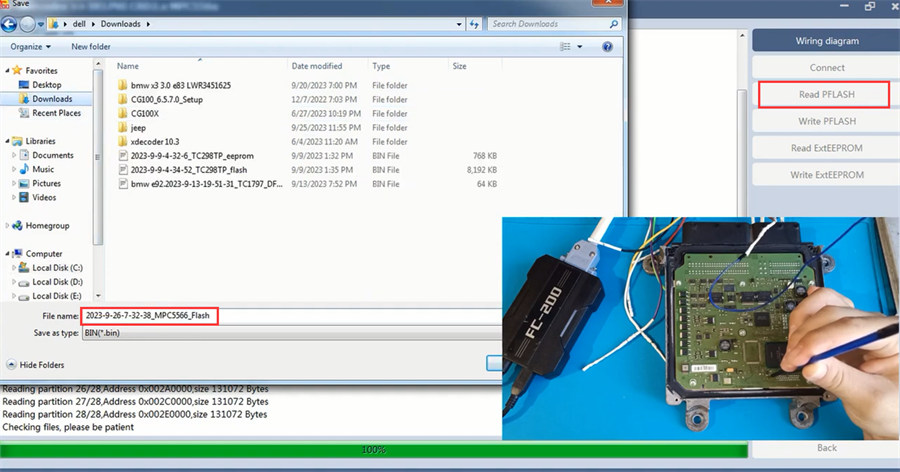Click New folder in toolbar
The image size is (900, 472).
point(91,47)
